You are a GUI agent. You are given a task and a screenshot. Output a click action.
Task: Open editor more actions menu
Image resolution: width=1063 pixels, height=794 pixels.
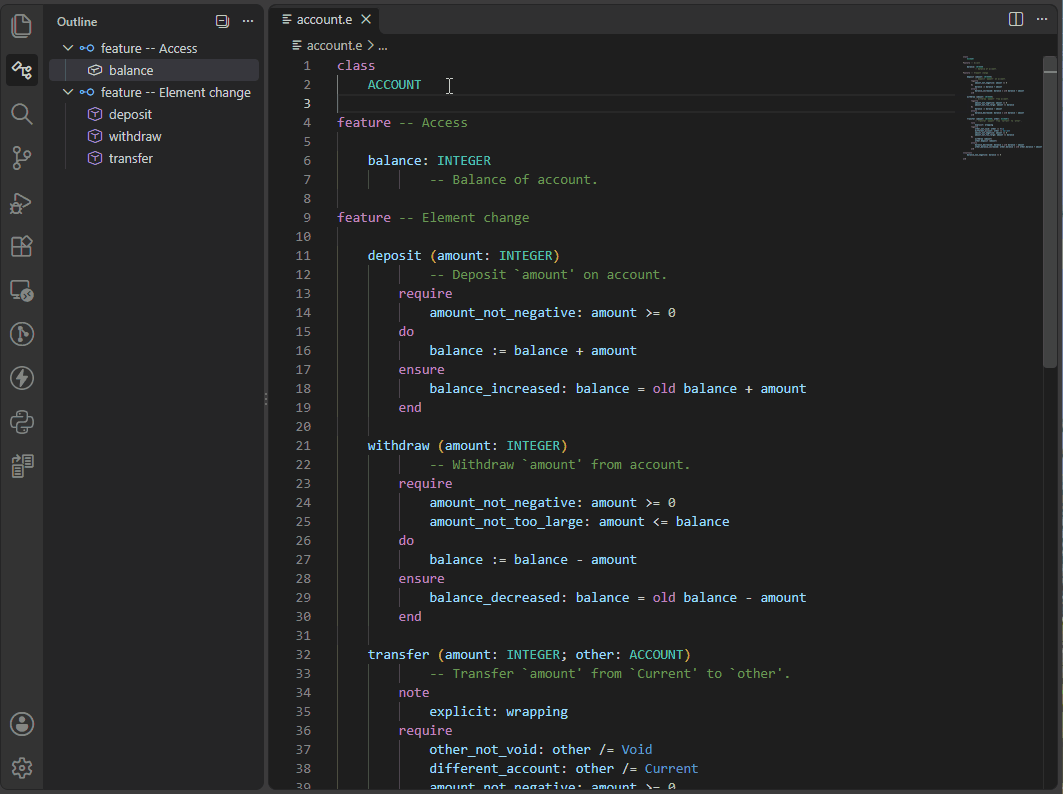[x=1042, y=19]
